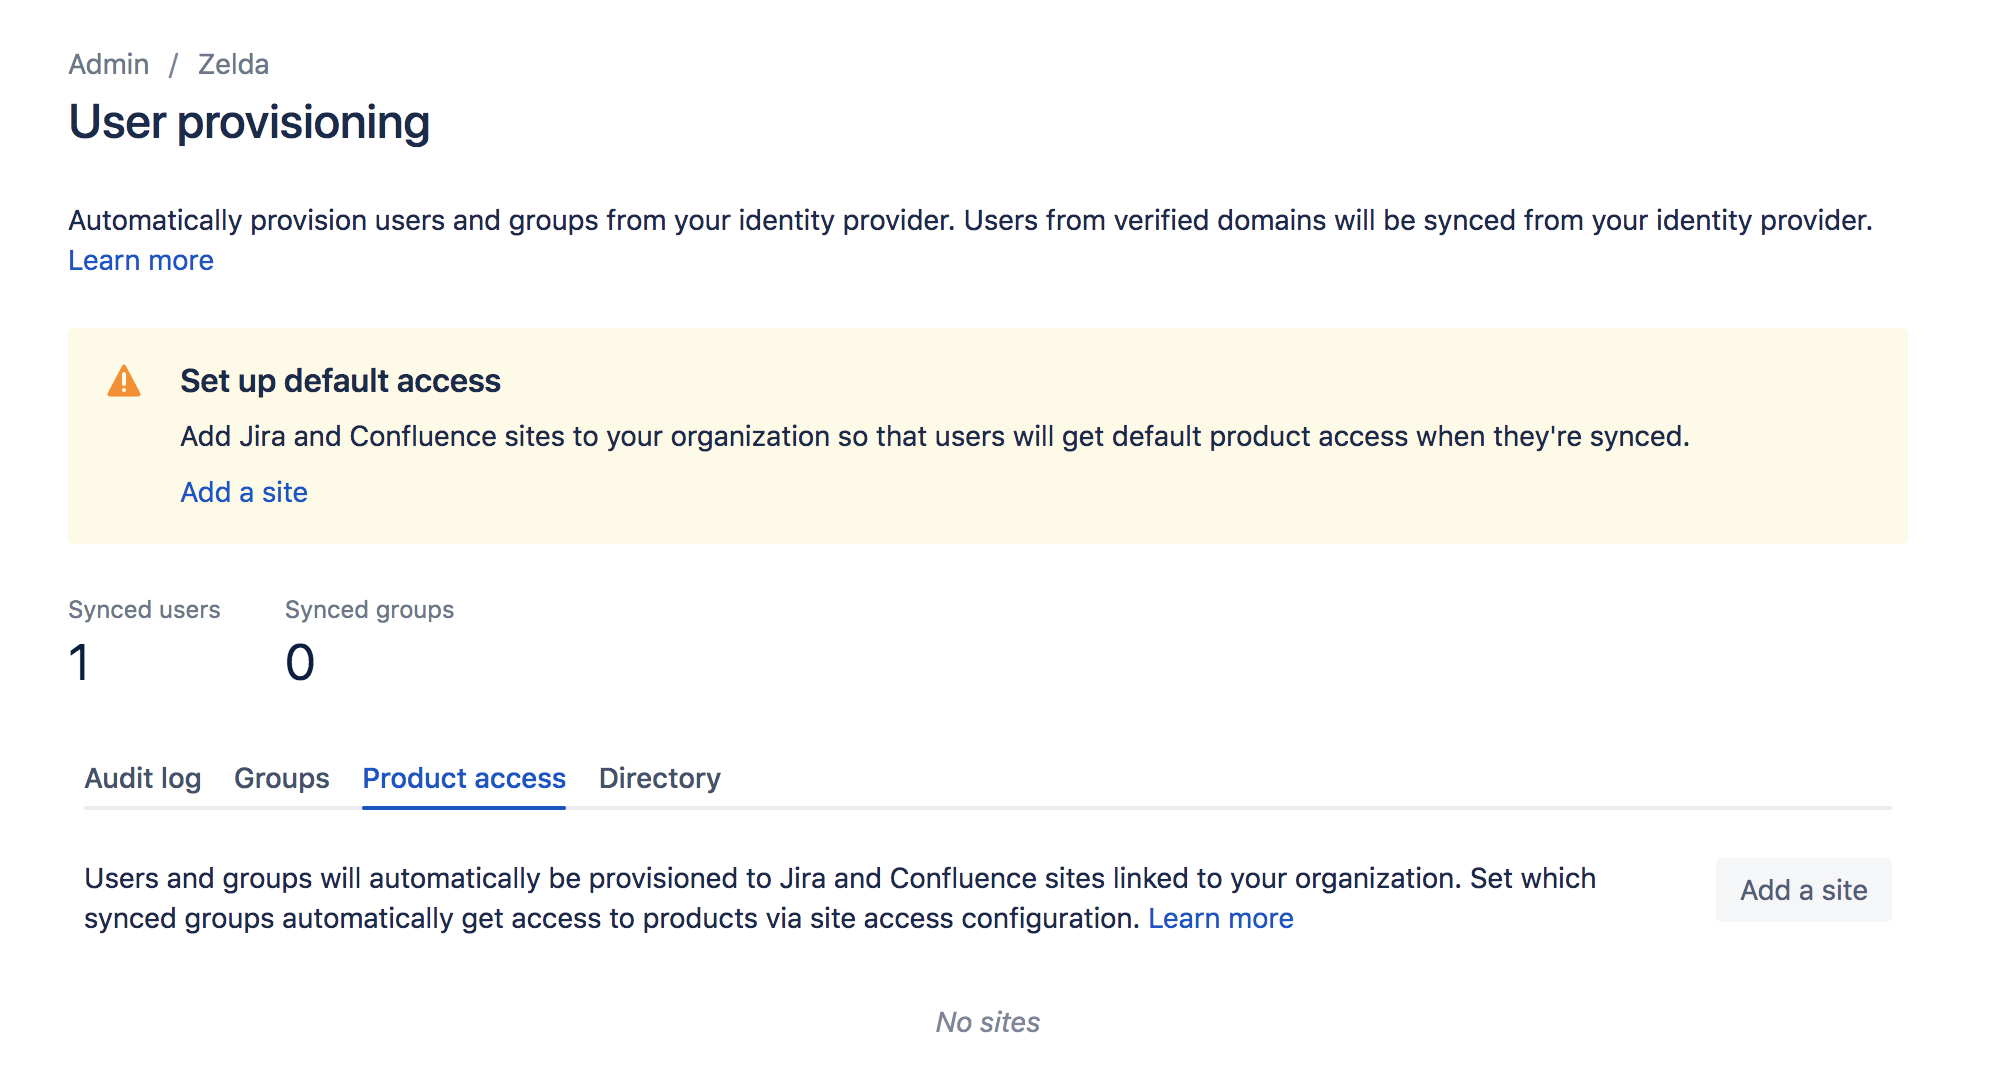Open the Admin breadcrumb link

point(108,64)
